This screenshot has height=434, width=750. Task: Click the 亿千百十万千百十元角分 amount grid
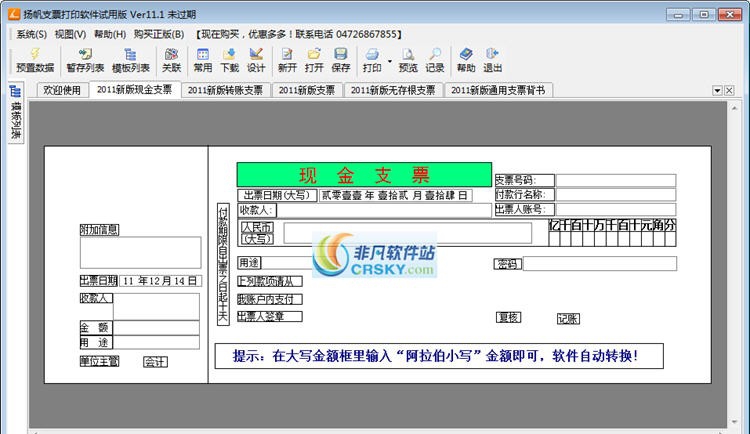coord(612,233)
